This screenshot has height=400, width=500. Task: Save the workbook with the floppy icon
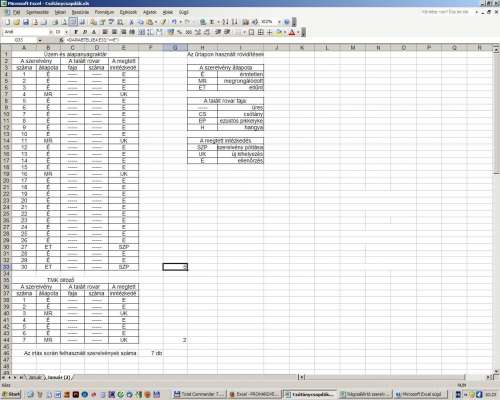[x=26, y=22]
